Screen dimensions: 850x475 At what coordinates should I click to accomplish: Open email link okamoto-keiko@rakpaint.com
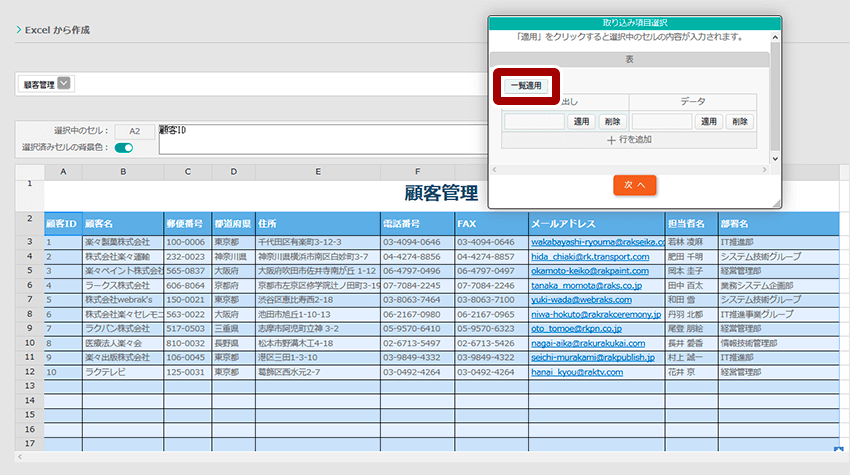coord(590,271)
